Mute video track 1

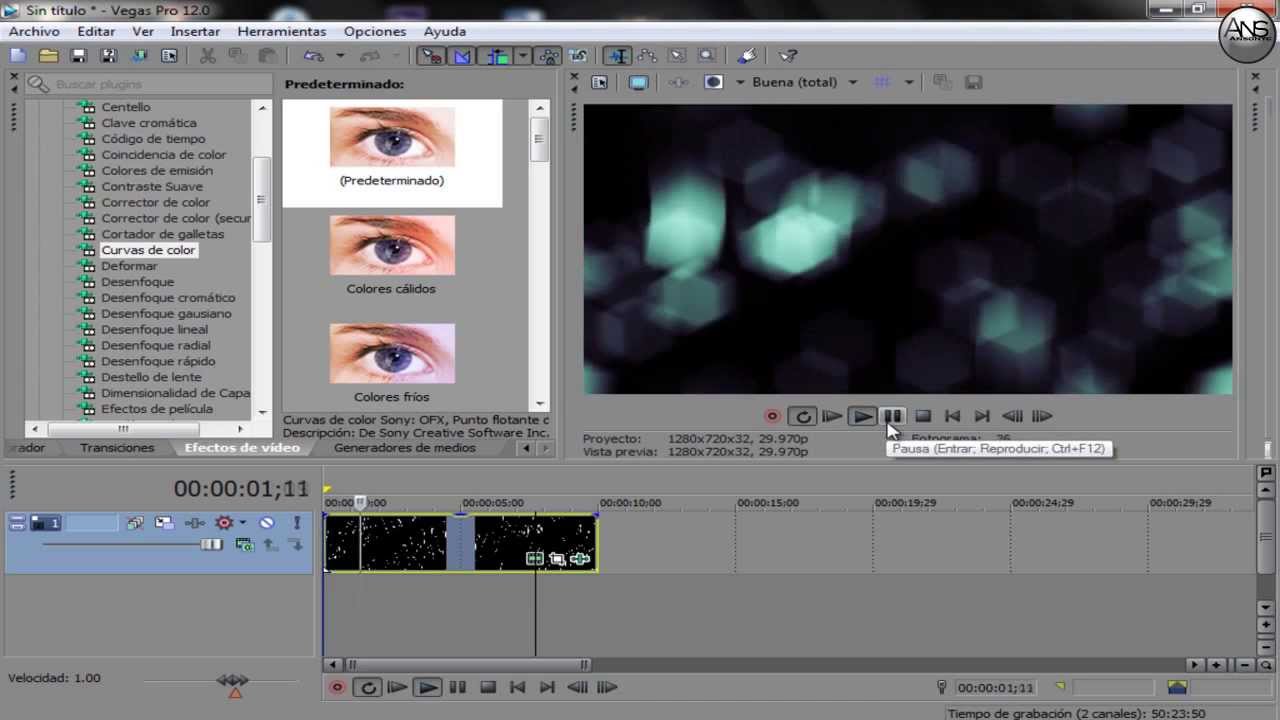[x=267, y=523]
